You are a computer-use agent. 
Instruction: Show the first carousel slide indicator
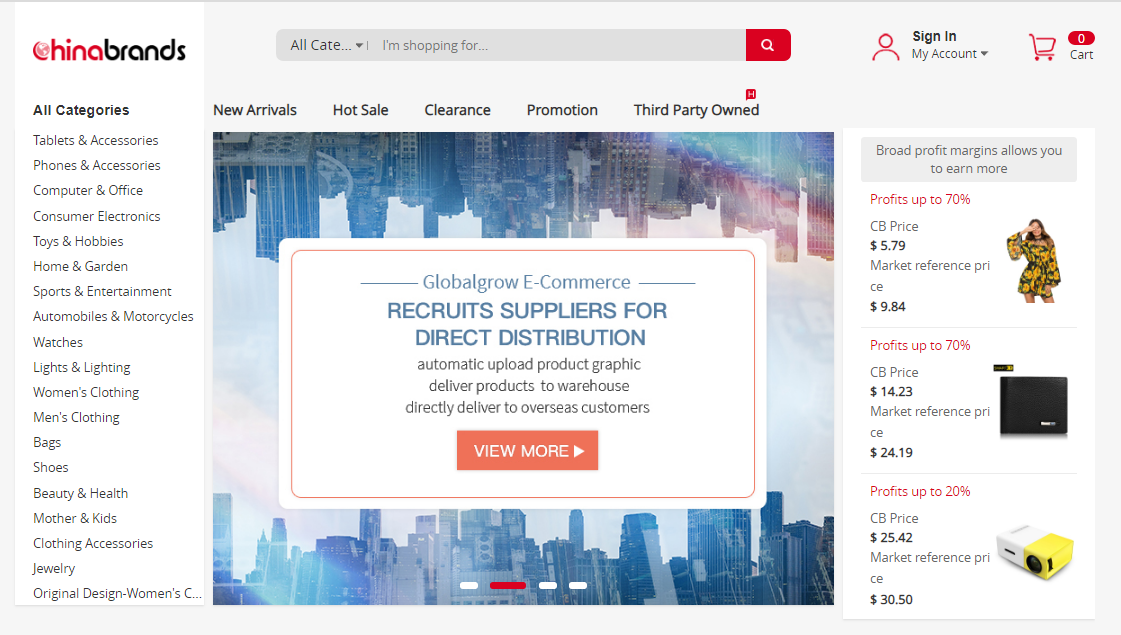click(469, 586)
